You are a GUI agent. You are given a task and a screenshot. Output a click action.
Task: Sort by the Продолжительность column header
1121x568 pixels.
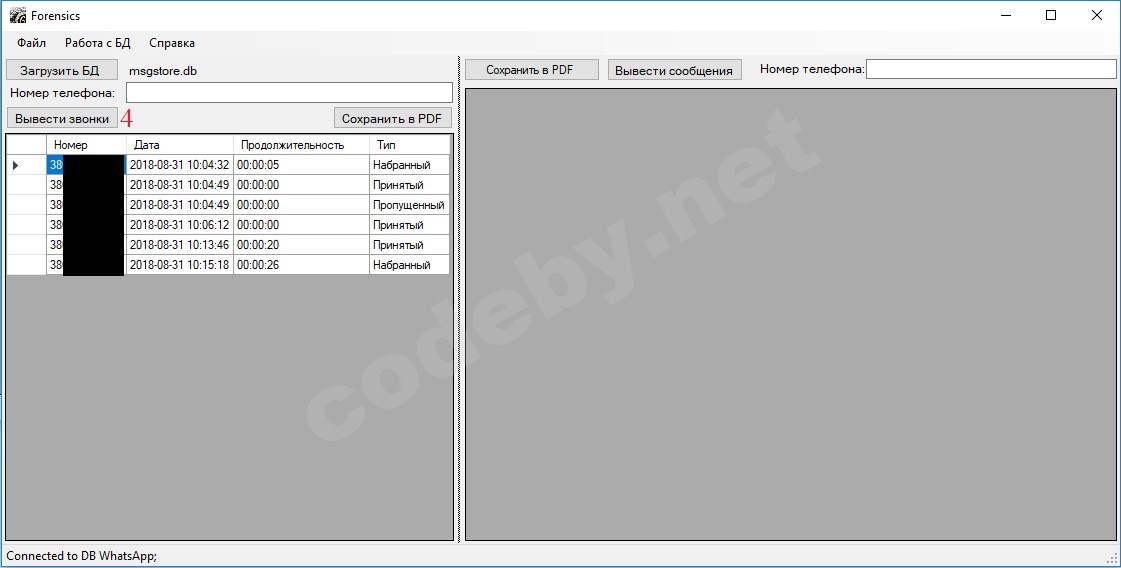(301, 145)
